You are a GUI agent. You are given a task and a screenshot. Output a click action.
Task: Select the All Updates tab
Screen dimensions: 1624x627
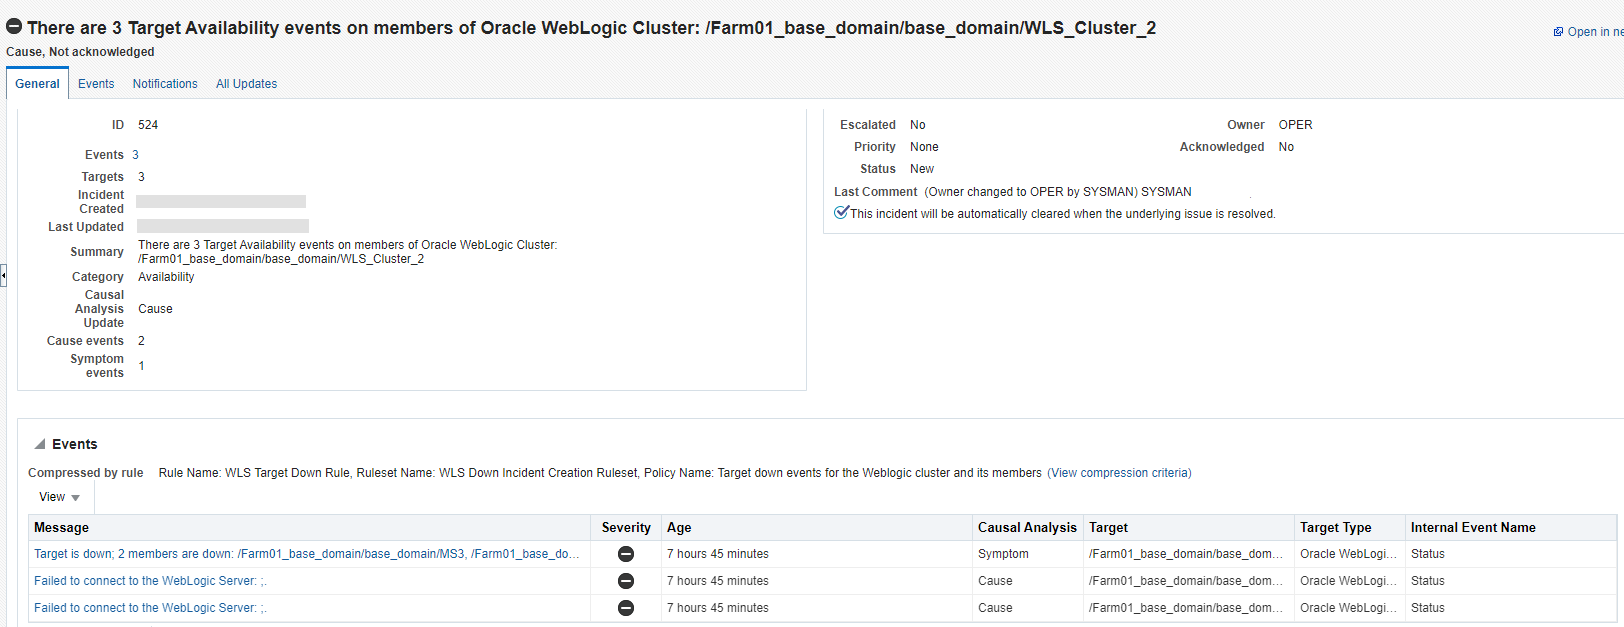[x=246, y=84]
